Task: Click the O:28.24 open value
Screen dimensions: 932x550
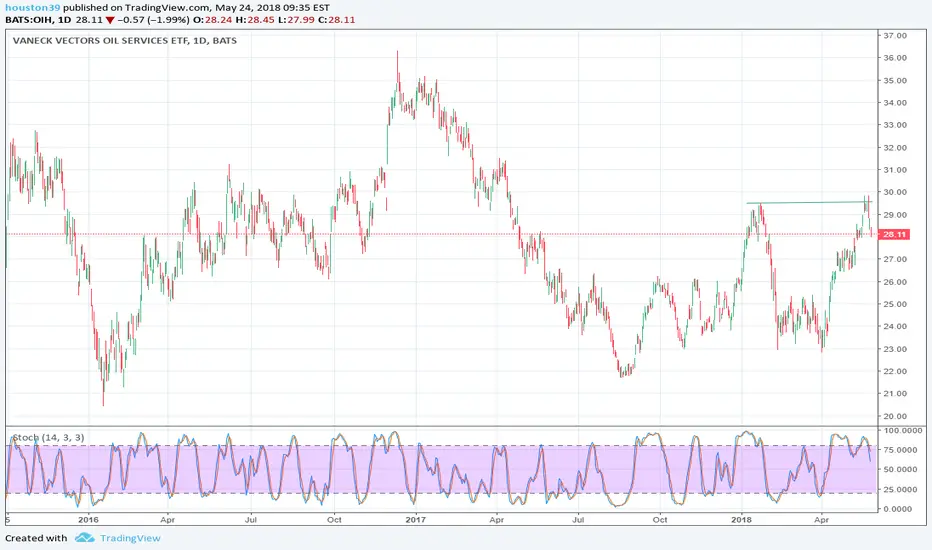Action: [x=212, y=20]
